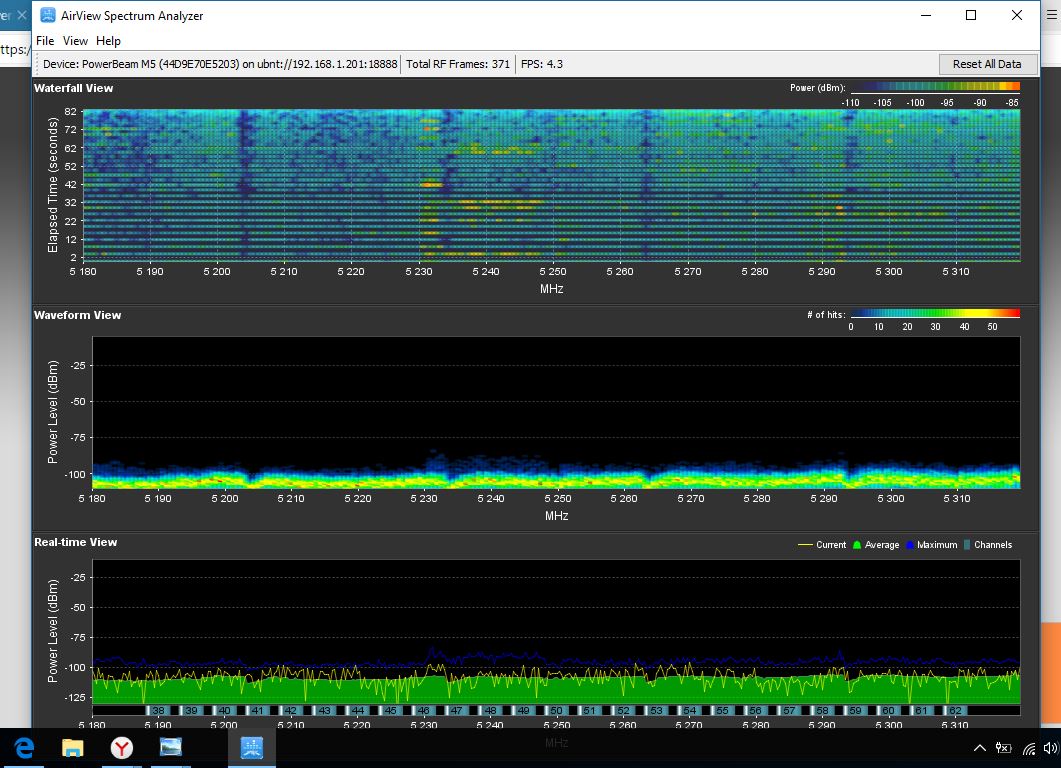Launch Microsoft Edge from the taskbar

click(x=24, y=747)
